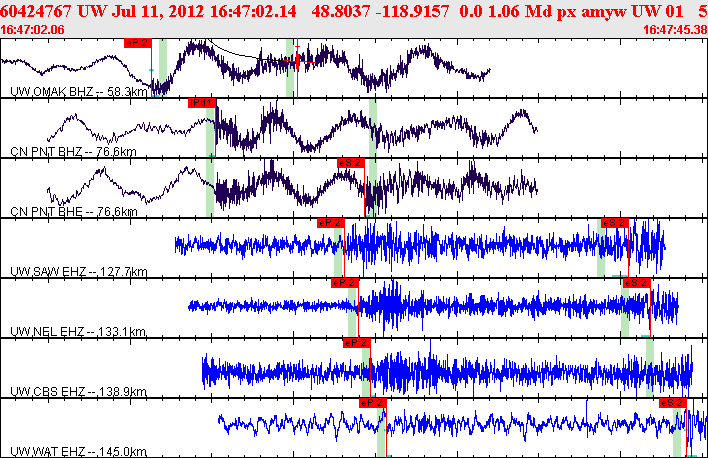Click the event ID 60424767 in header
708x458 pixels.
[x=36, y=11]
